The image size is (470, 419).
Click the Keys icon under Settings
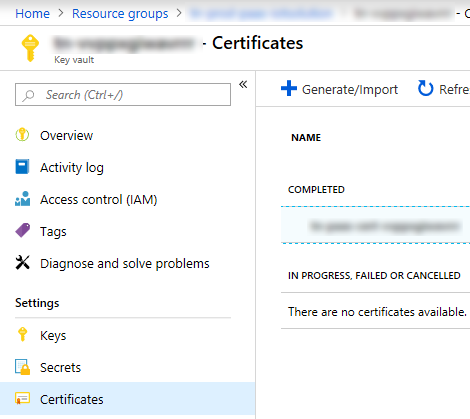click(22, 334)
